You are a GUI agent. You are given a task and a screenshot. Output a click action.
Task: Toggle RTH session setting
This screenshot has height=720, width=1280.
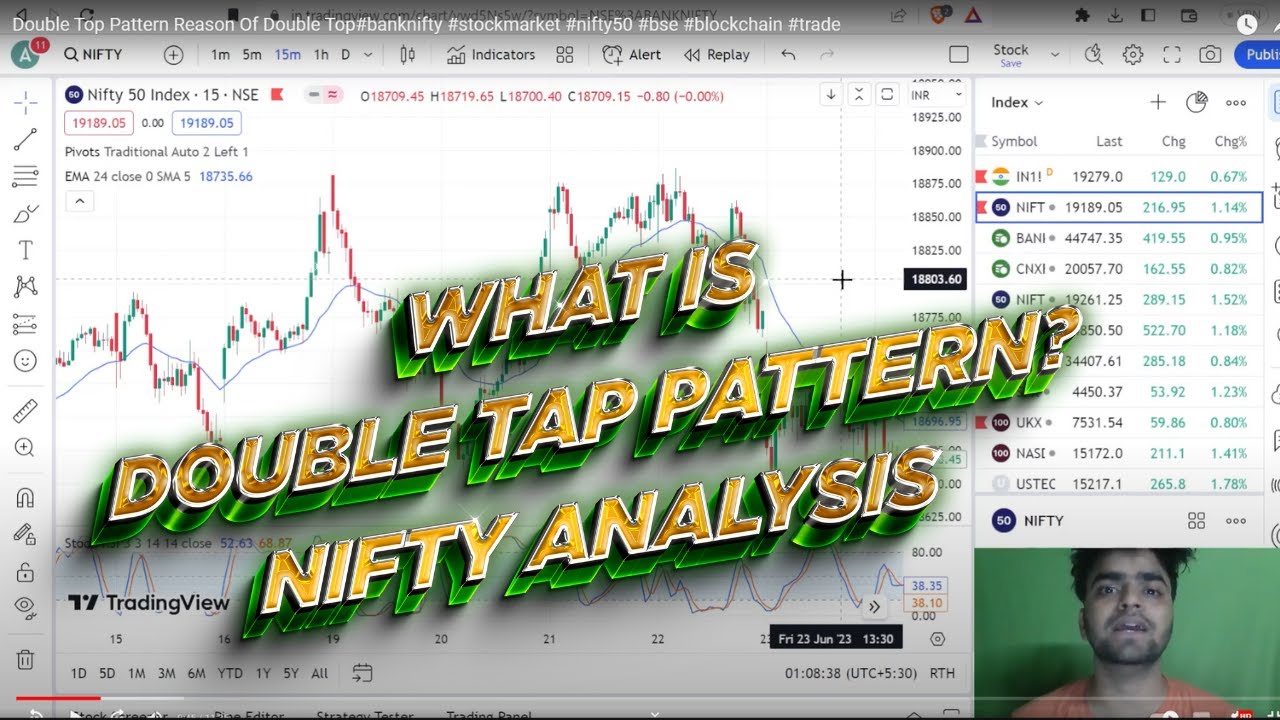[942, 673]
